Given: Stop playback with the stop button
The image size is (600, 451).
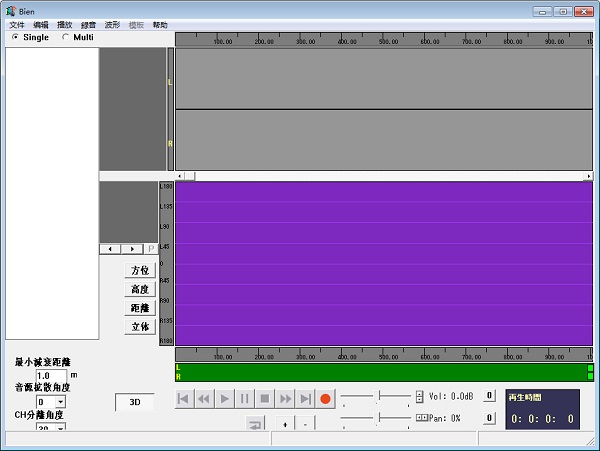Looking at the screenshot, I should [265, 399].
